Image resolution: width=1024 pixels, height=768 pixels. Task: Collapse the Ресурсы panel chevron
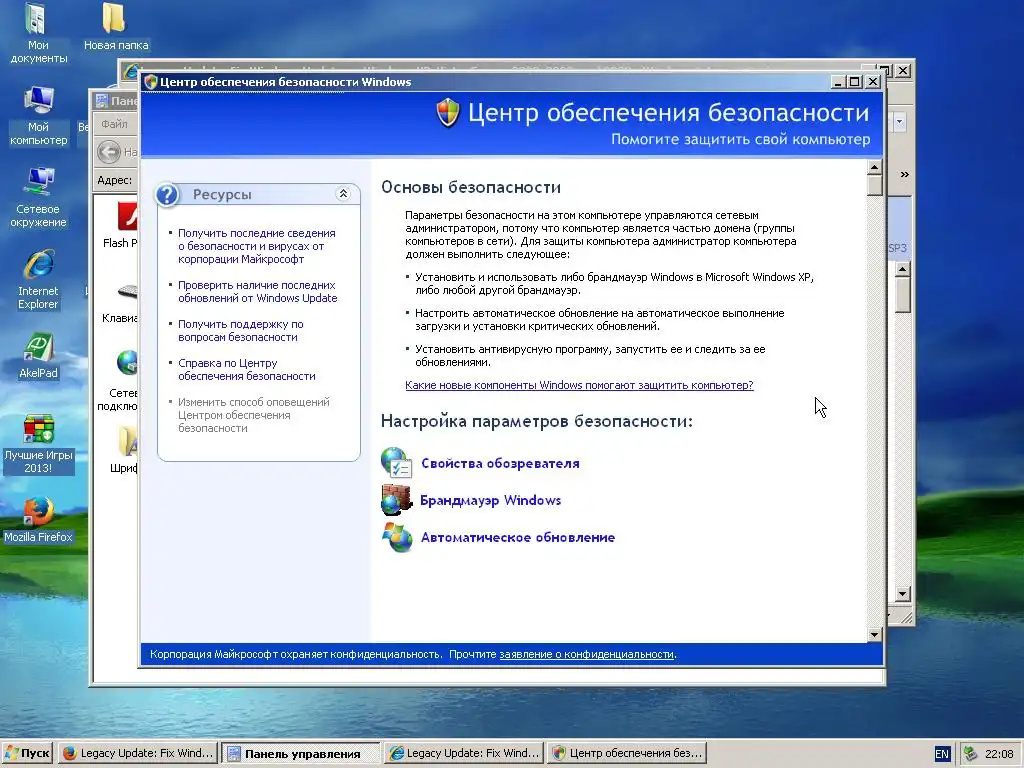343,193
